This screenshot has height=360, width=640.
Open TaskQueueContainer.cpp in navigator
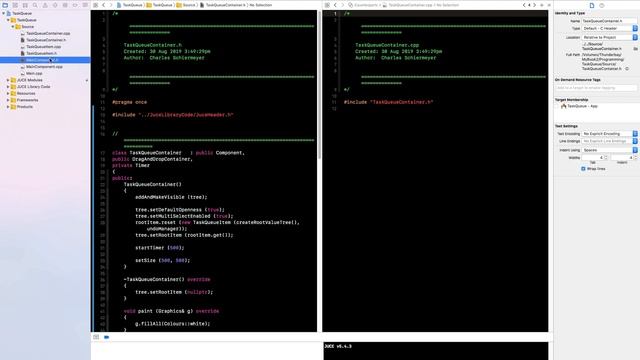pos(48,33)
